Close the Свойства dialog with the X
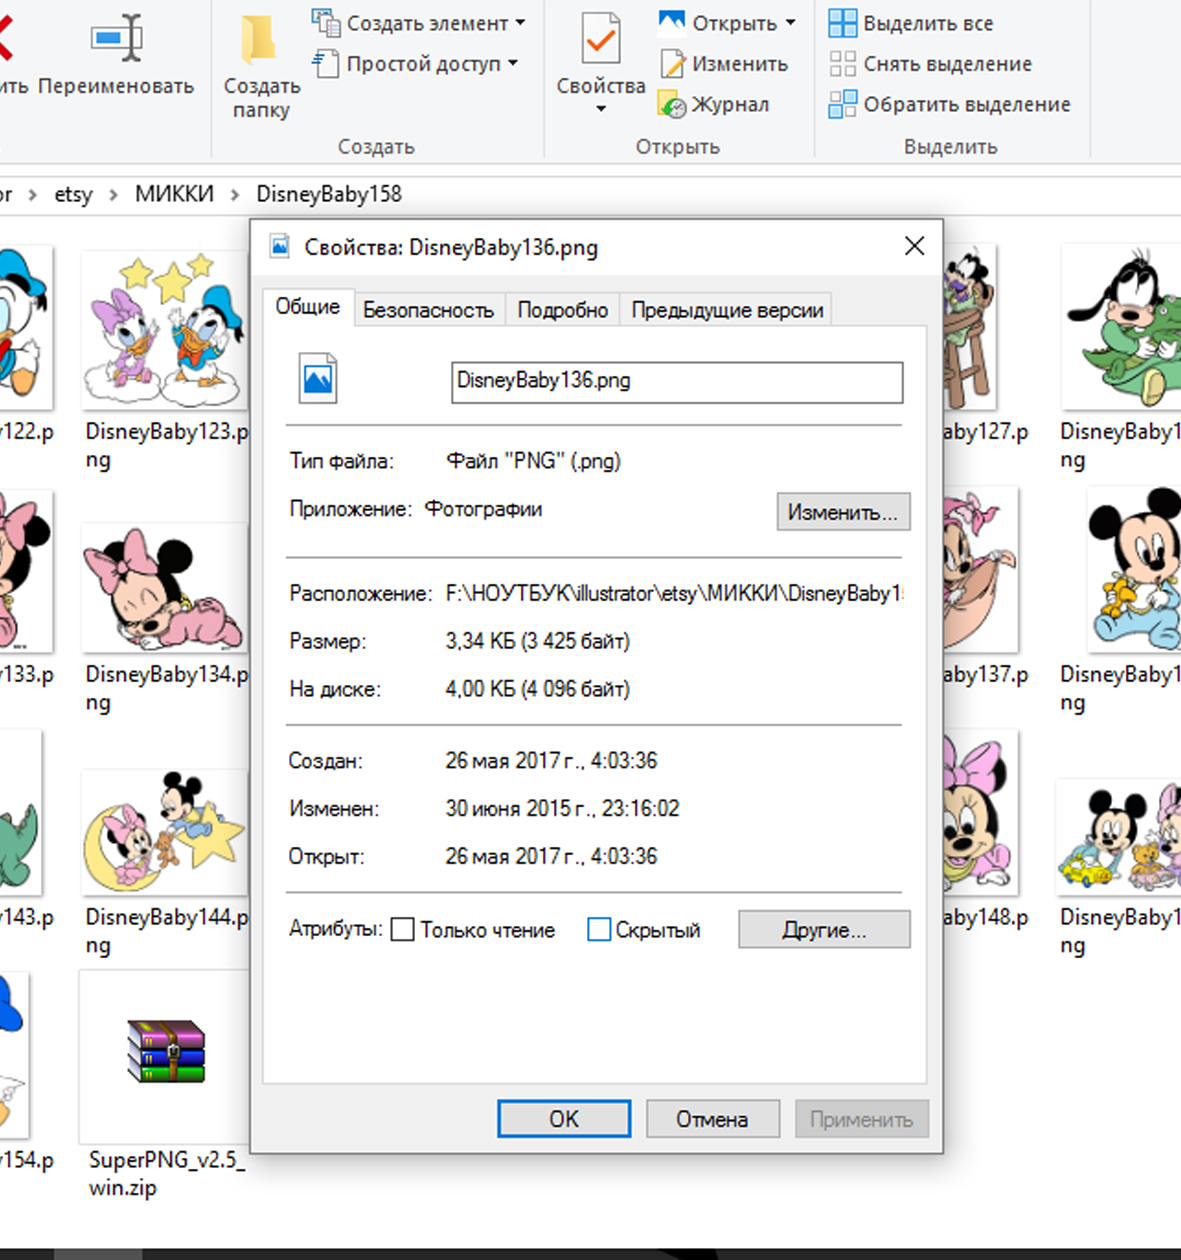Screen dimensions: 1181x1260 tap(914, 246)
